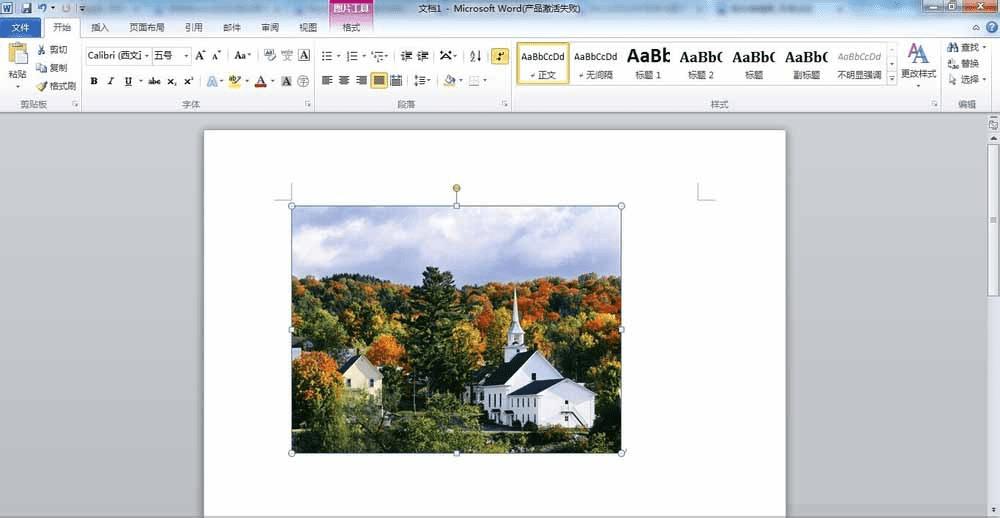This screenshot has height=518, width=1000.
Task: Click Shrink Font icon
Action: coord(217,56)
